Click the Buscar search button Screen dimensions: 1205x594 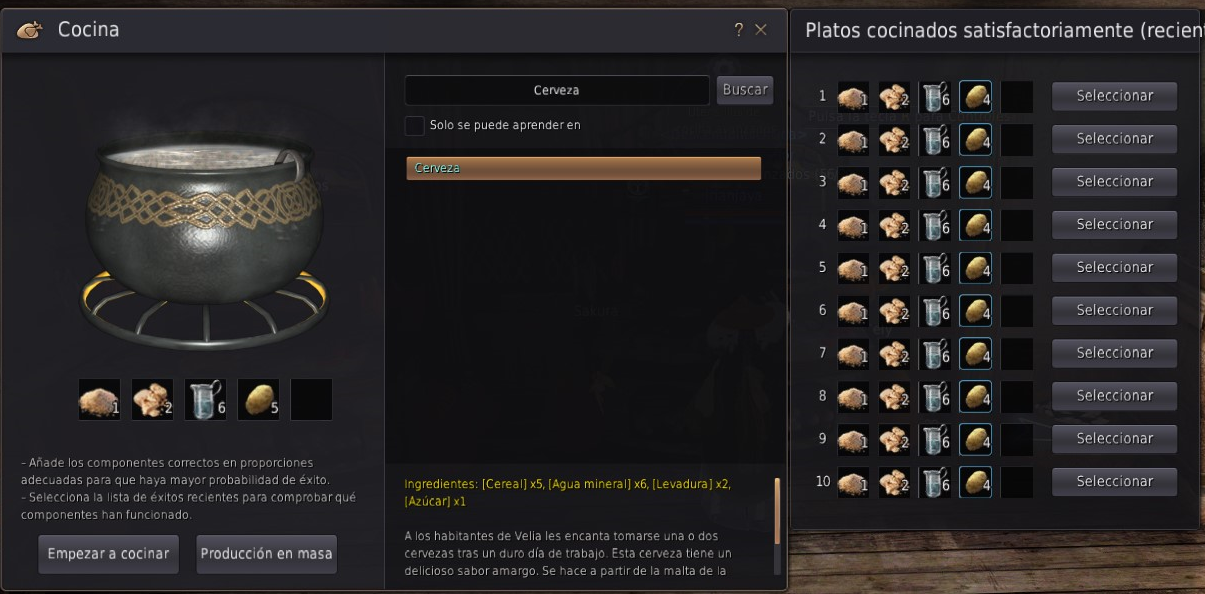(x=745, y=90)
